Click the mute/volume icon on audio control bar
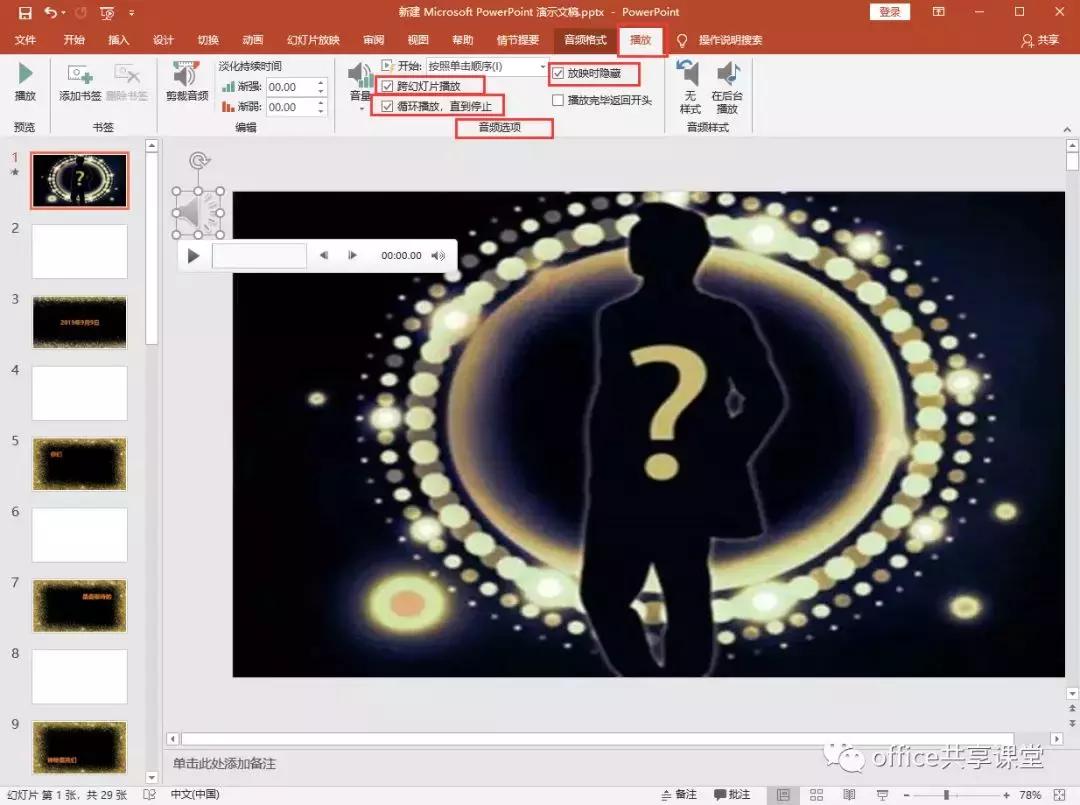Screen dimensions: 1080x805 click(438, 255)
